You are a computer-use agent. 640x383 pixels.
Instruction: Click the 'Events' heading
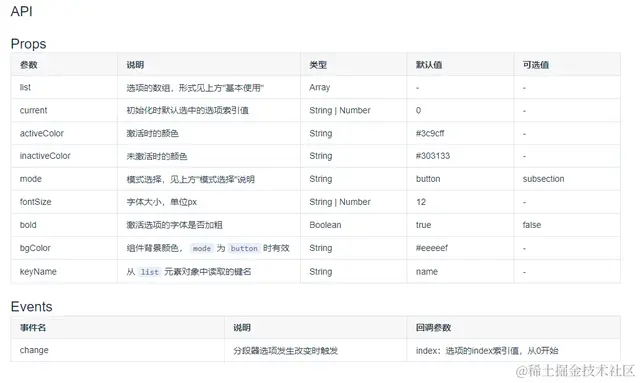tap(31, 307)
